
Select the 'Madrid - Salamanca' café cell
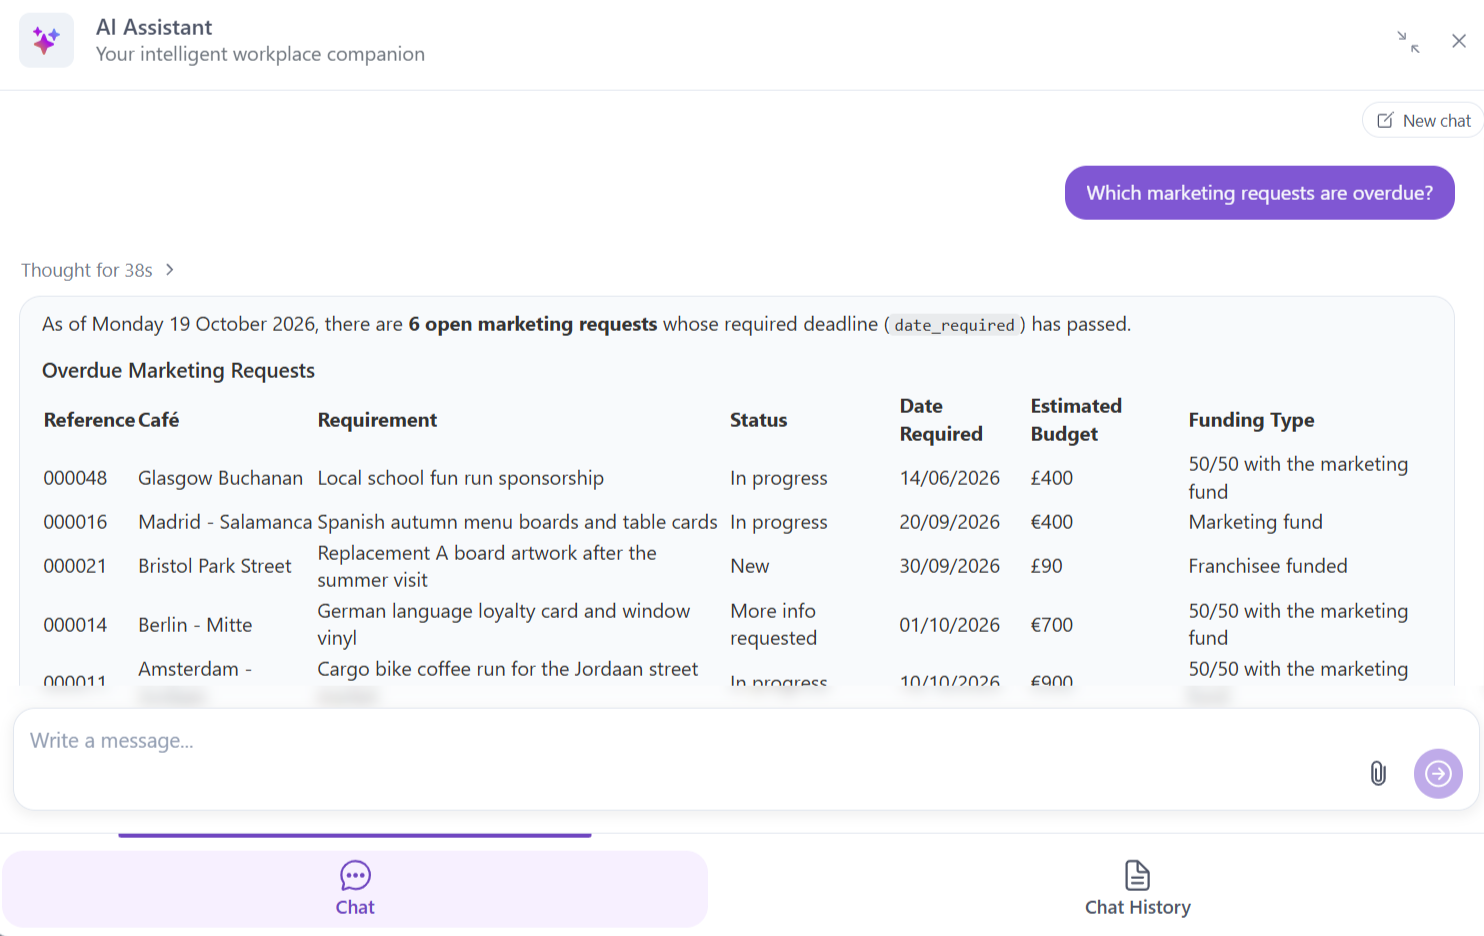pos(225,522)
